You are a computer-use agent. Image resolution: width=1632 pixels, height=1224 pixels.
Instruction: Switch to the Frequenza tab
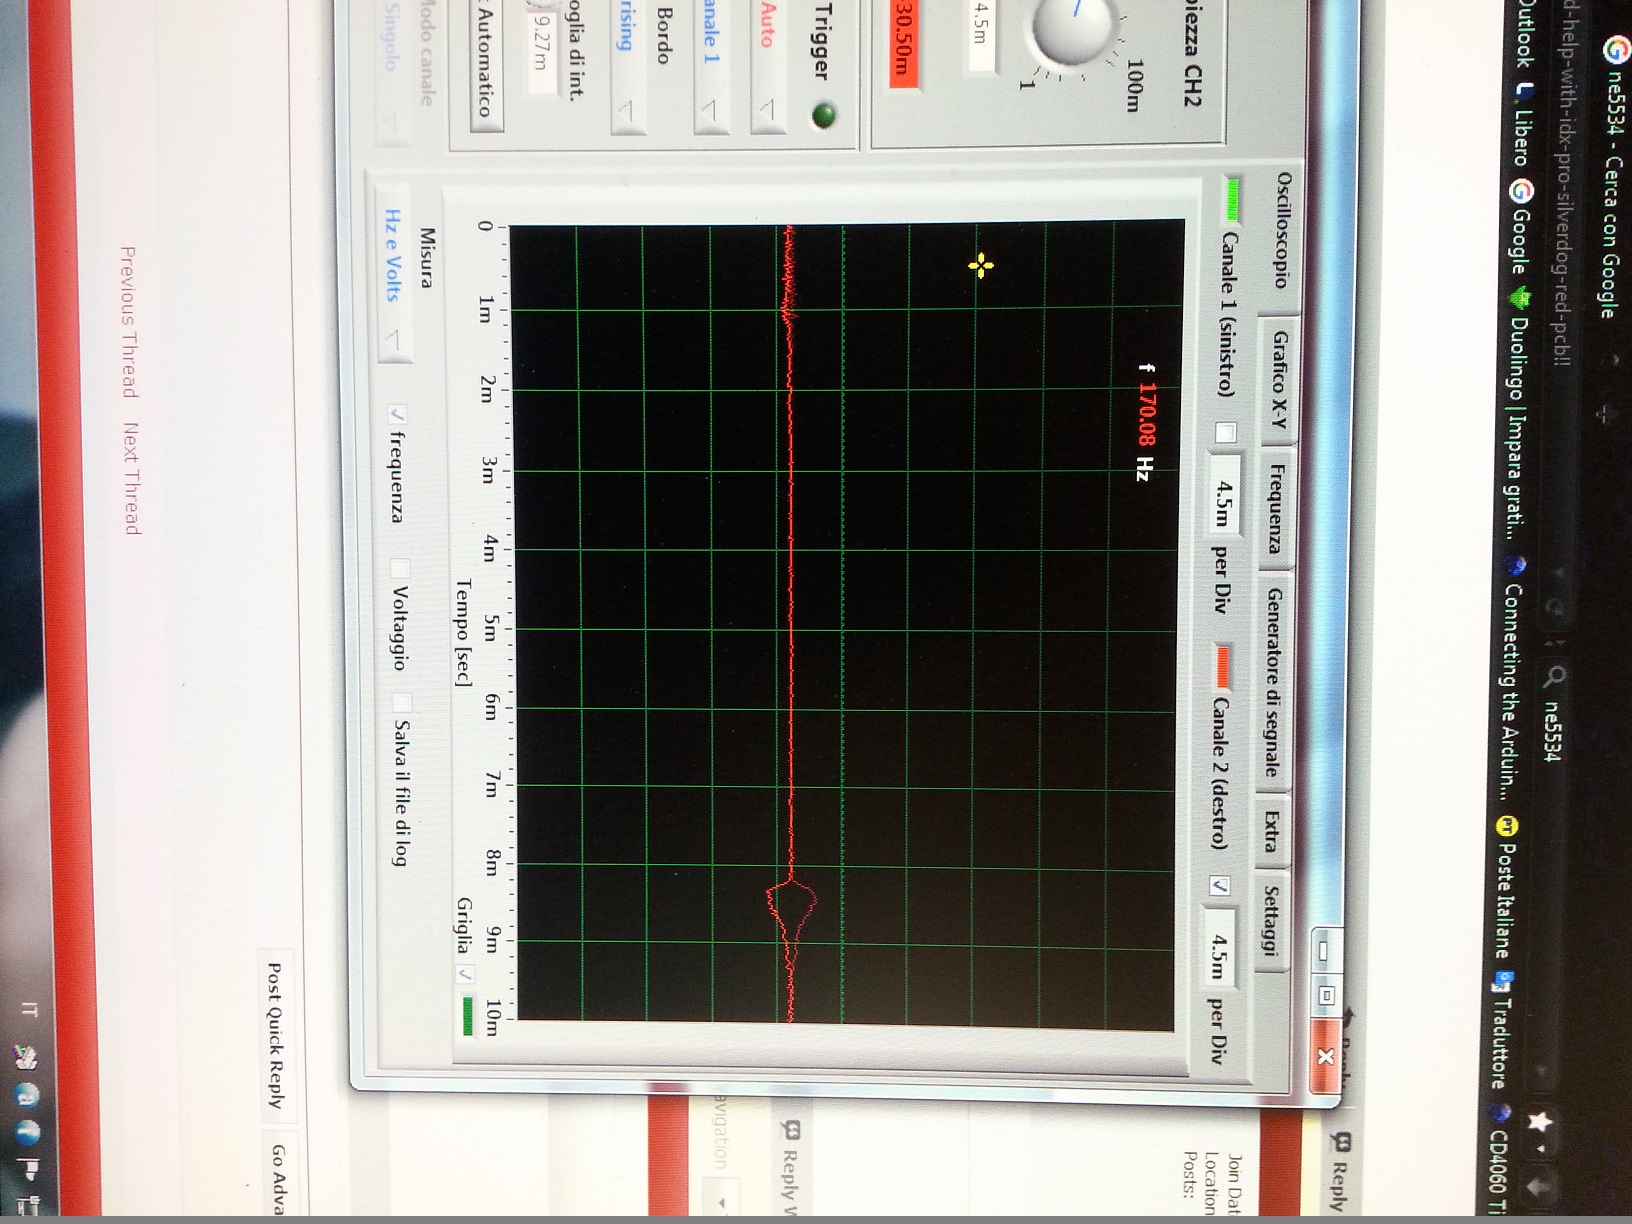[x=1276, y=508]
